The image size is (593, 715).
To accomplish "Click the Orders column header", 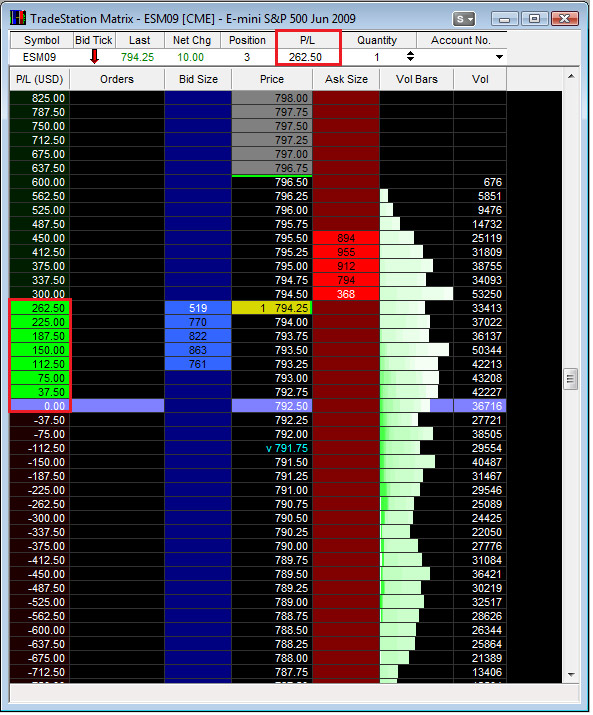I will 117,79.
